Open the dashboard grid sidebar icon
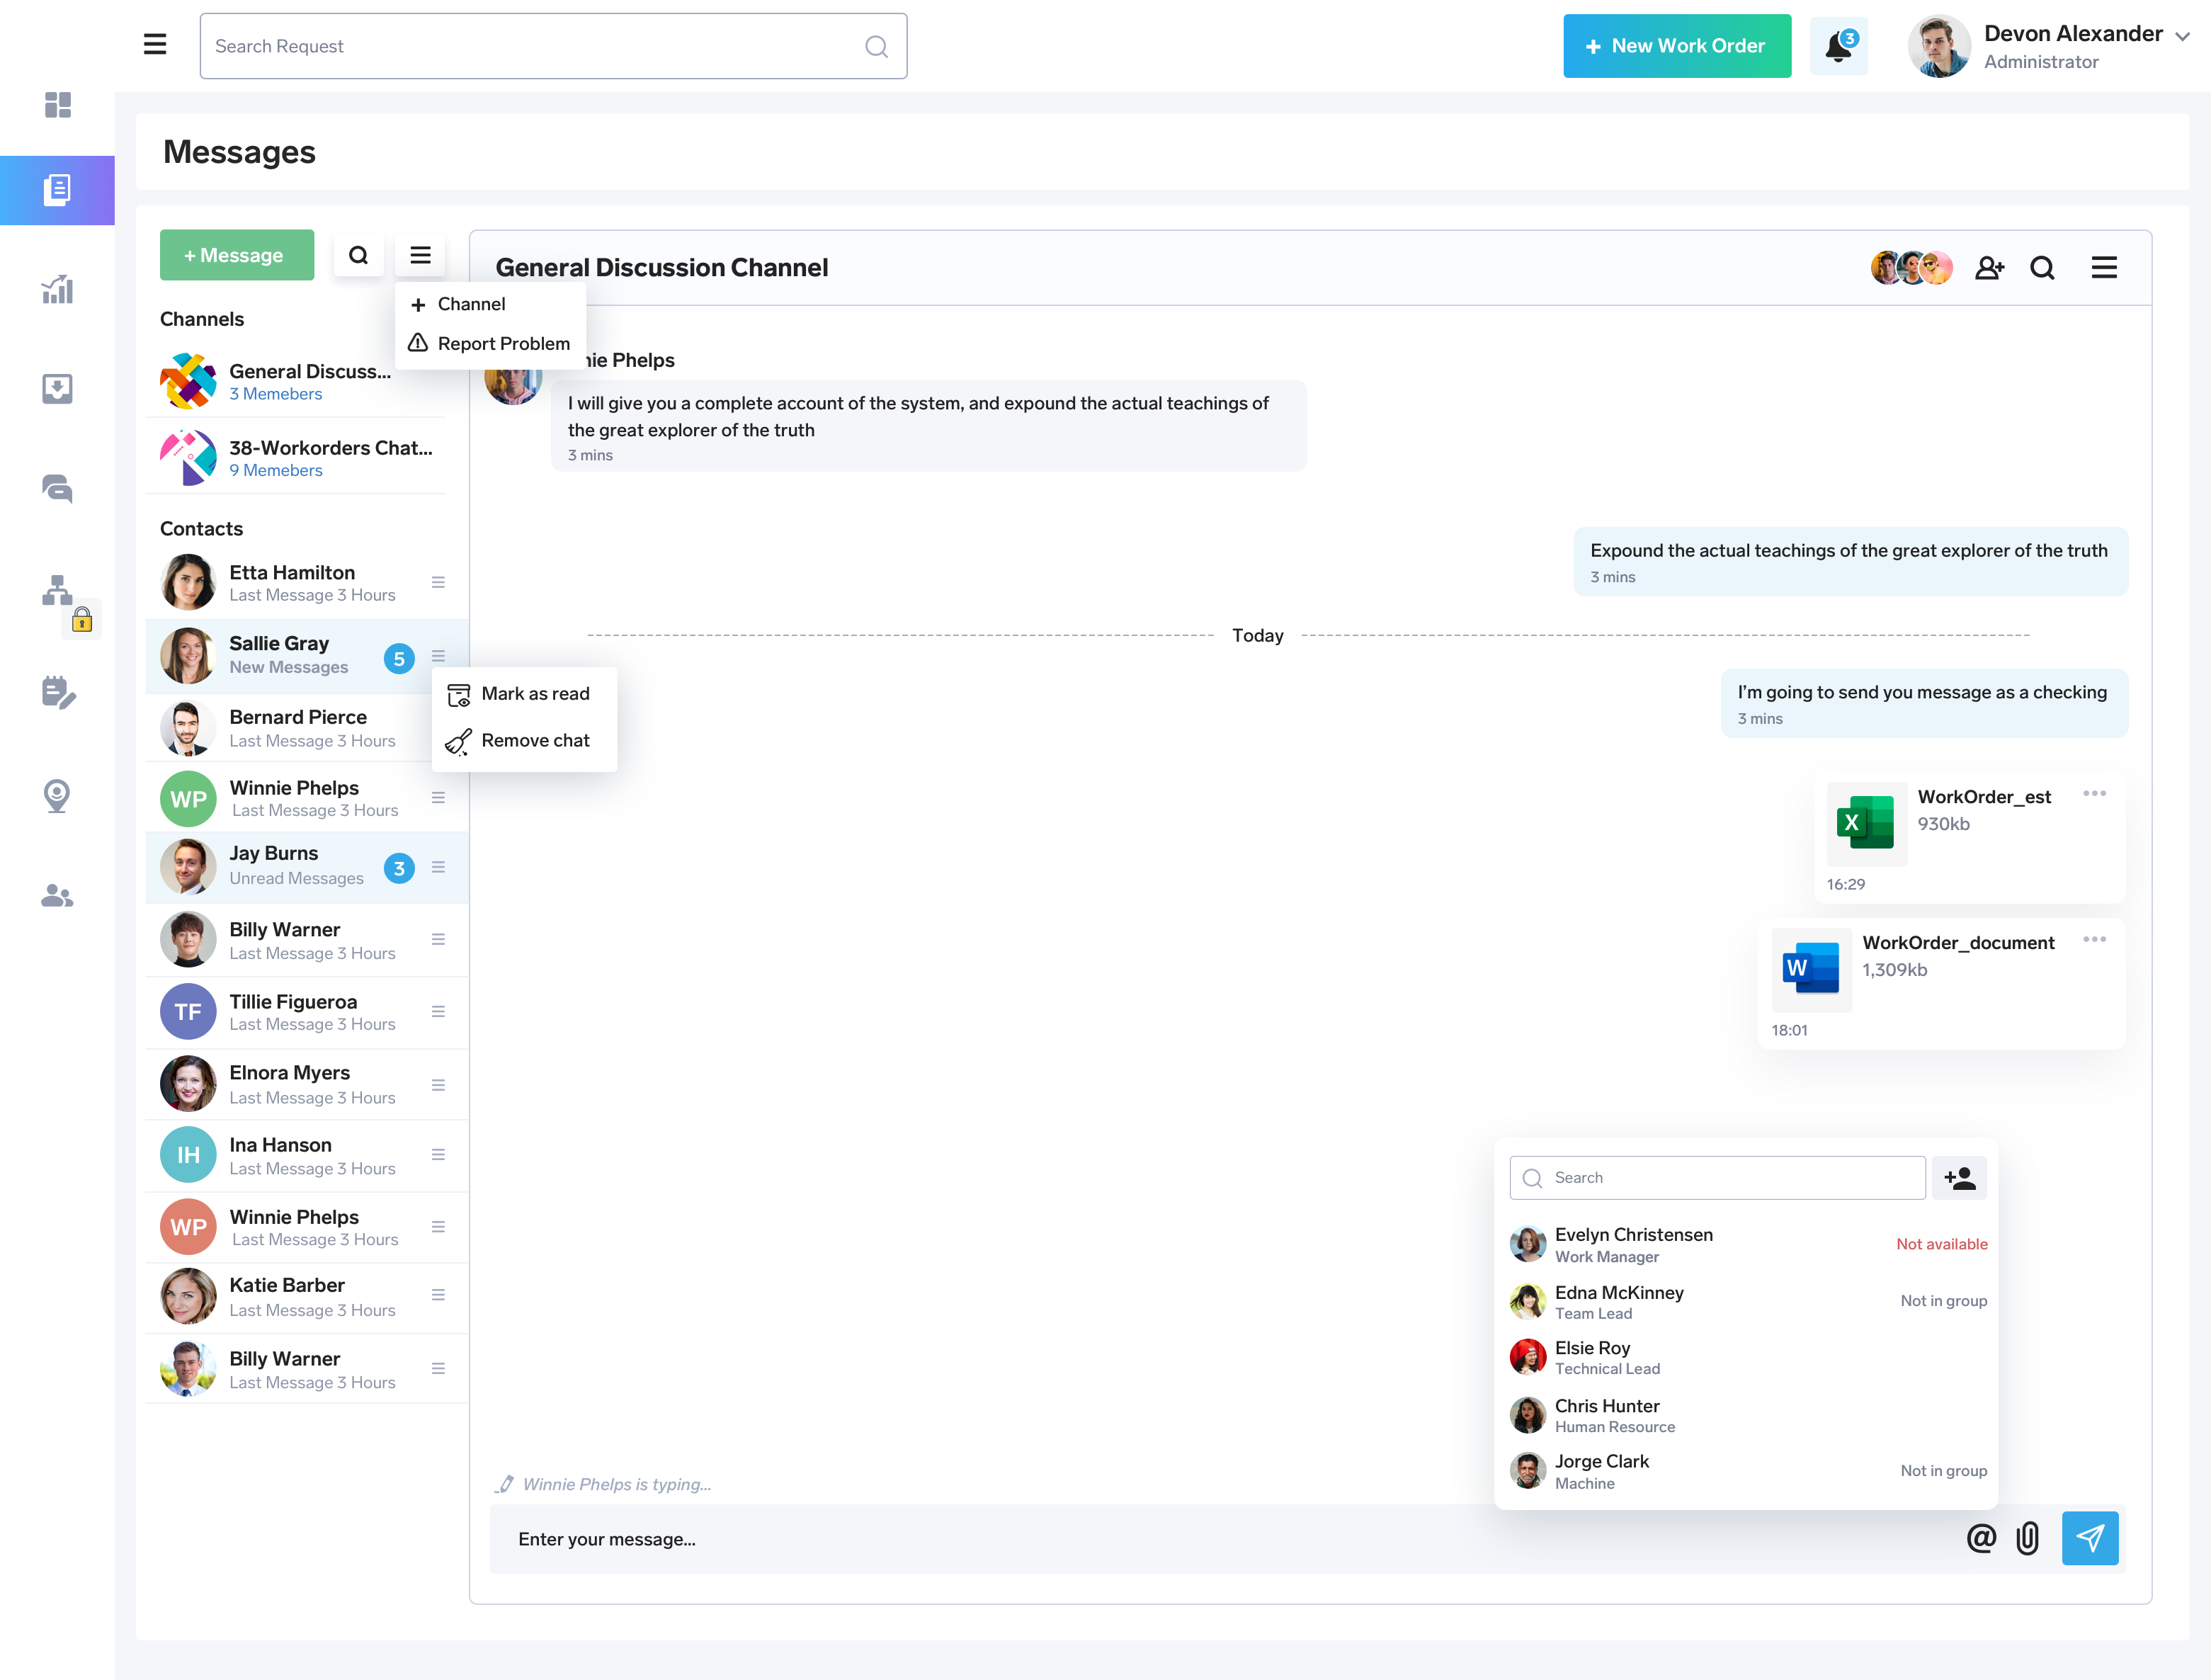This screenshot has height=1680, width=2211. tap(57, 105)
